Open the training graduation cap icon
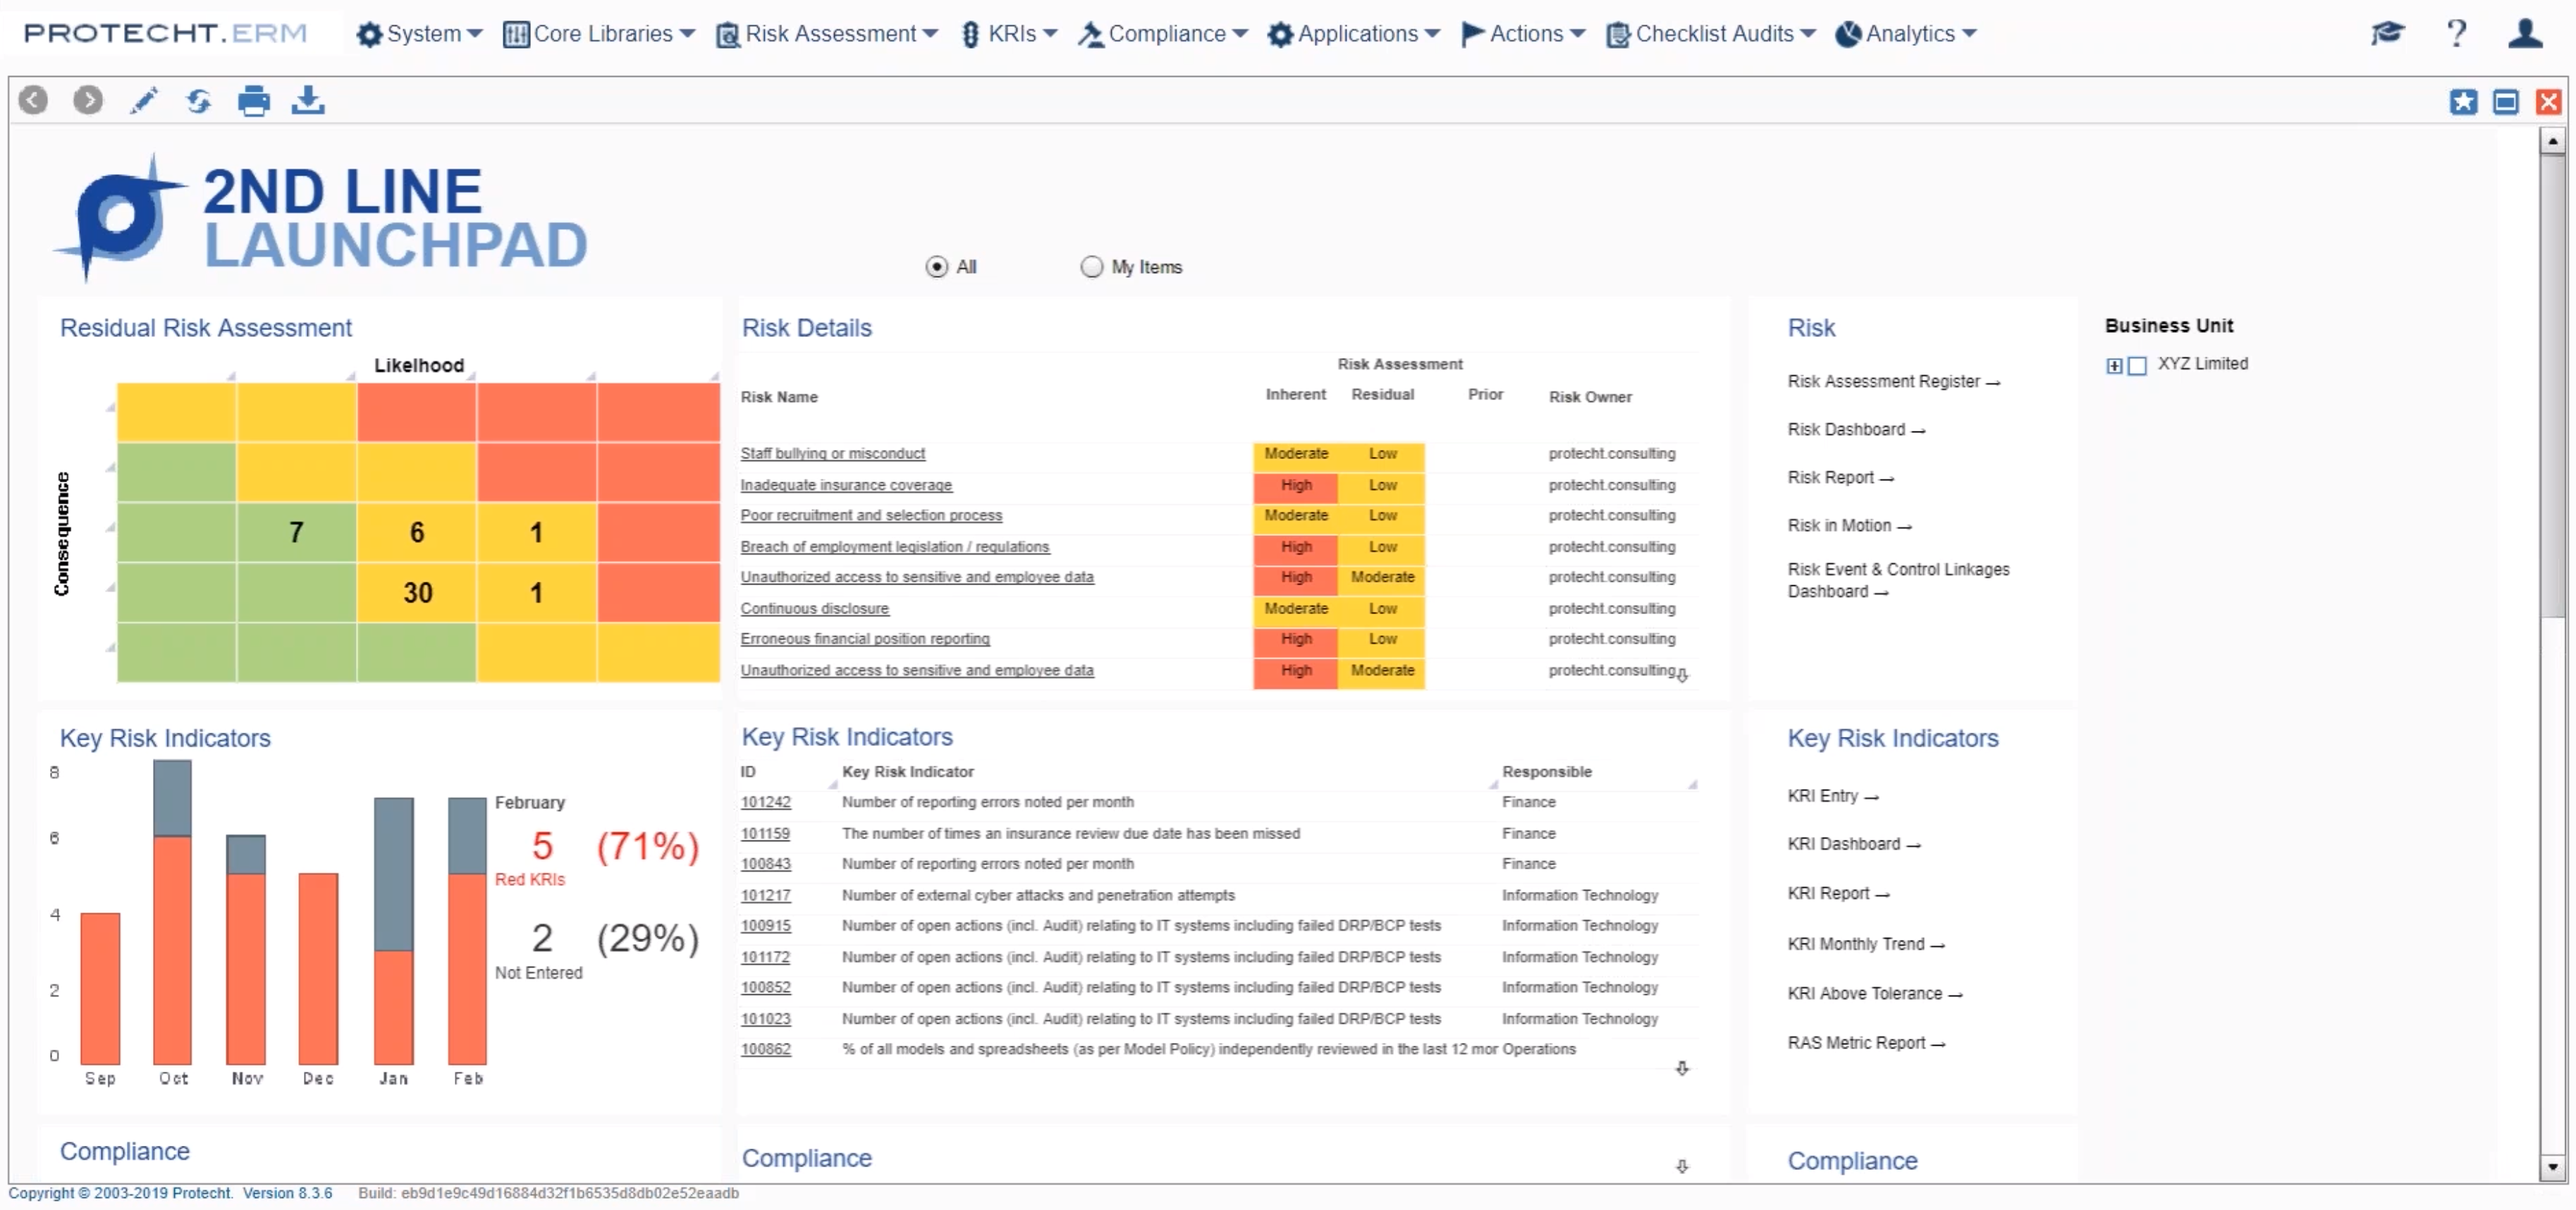The height and width of the screenshot is (1210, 2576). [x=2388, y=33]
